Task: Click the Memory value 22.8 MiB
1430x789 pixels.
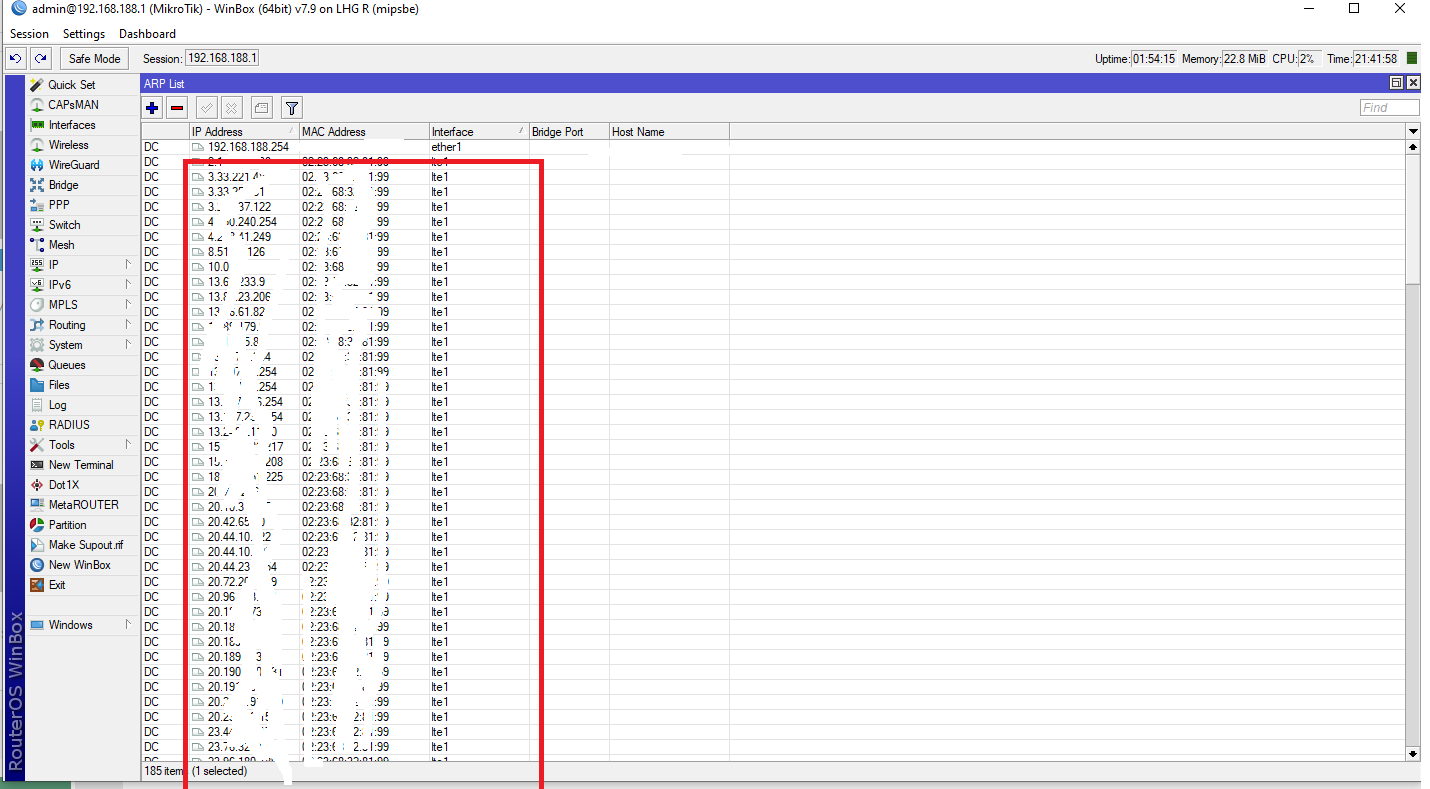Action: (1245, 58)
